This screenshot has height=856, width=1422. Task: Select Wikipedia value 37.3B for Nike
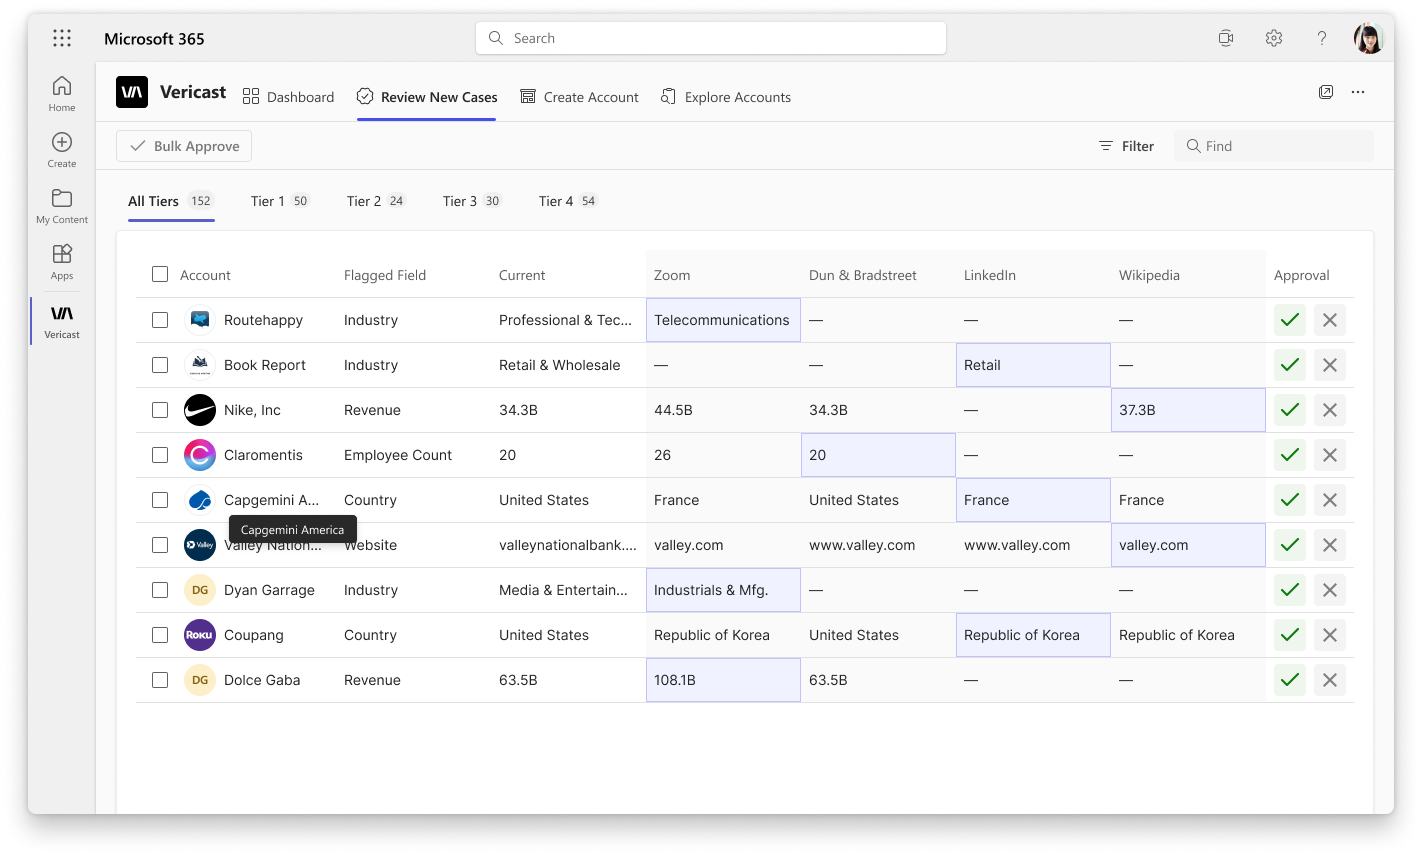1188,410
